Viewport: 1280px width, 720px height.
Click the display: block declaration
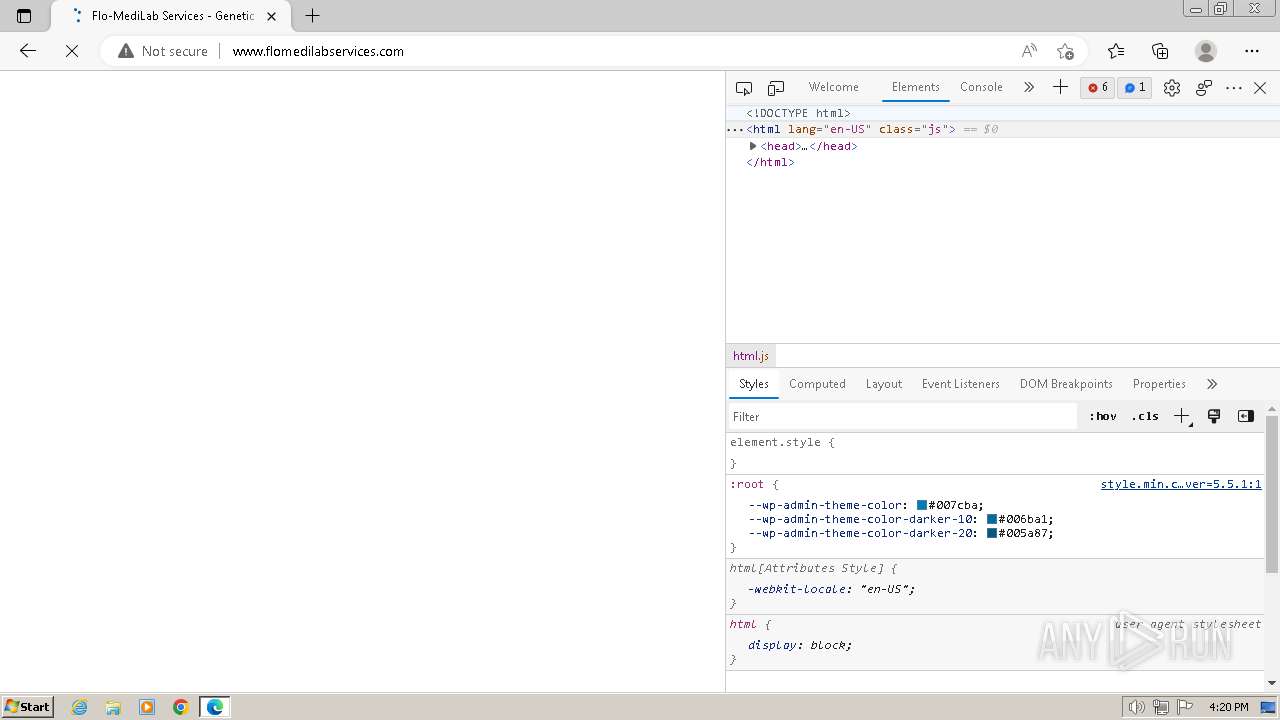coord(800,645)
